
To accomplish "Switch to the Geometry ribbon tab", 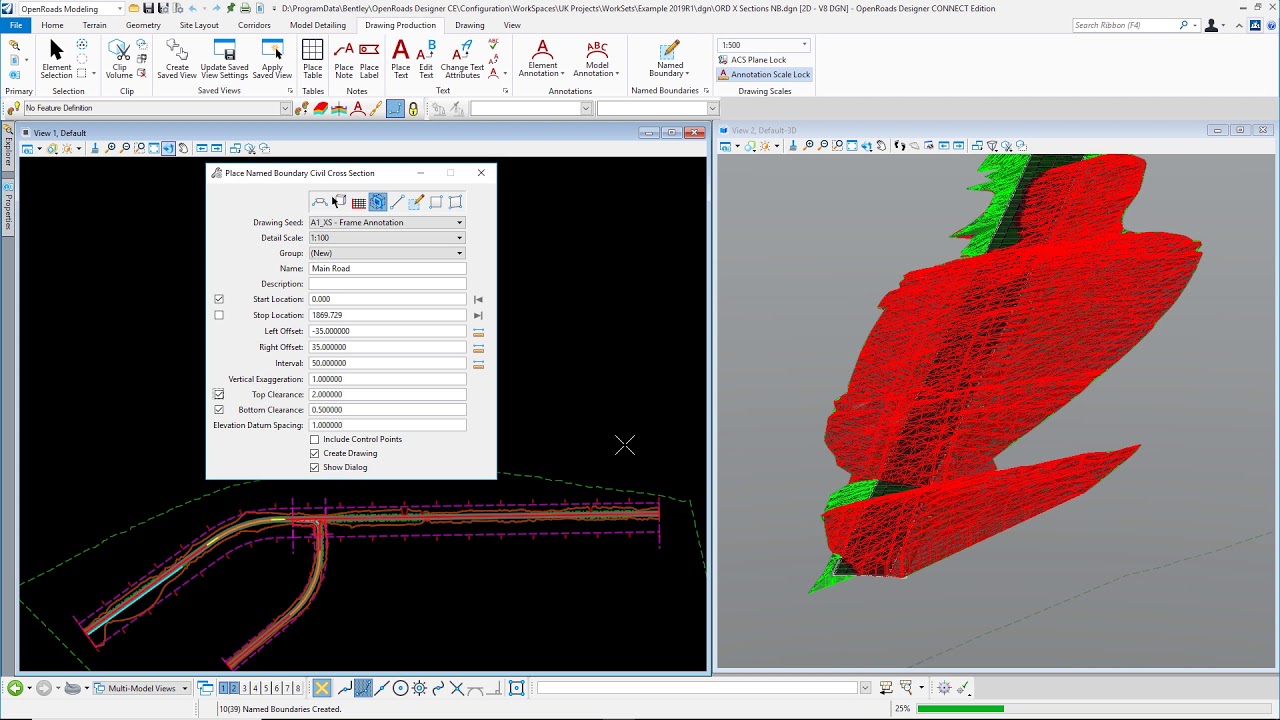I will 143,25.
